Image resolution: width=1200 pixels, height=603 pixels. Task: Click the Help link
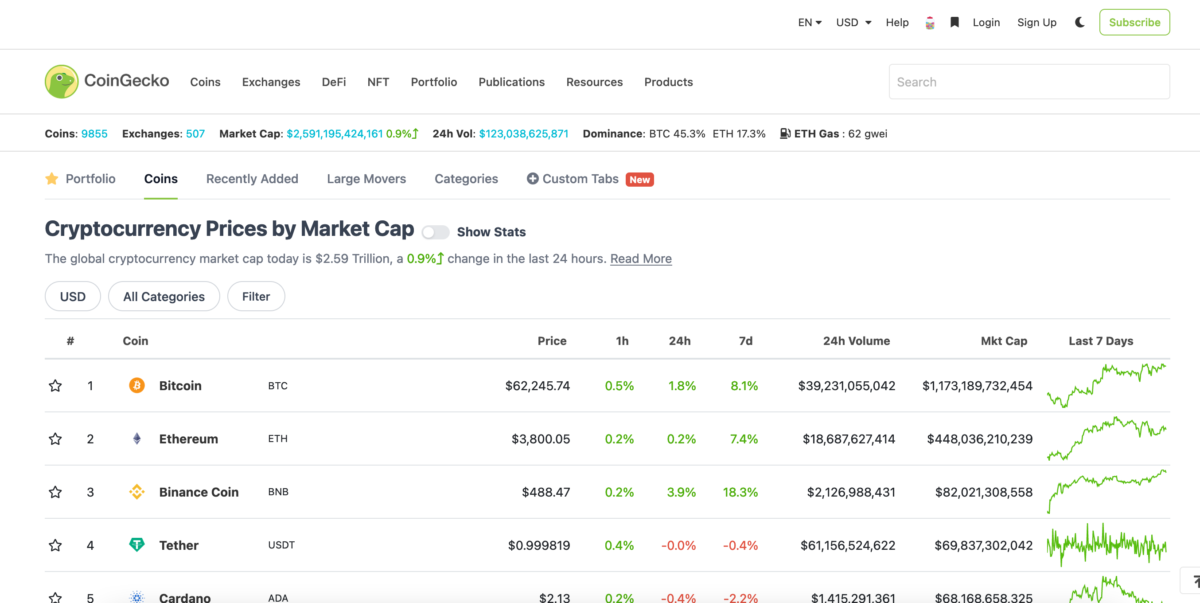pyautogui.click(x=897, y=22)
